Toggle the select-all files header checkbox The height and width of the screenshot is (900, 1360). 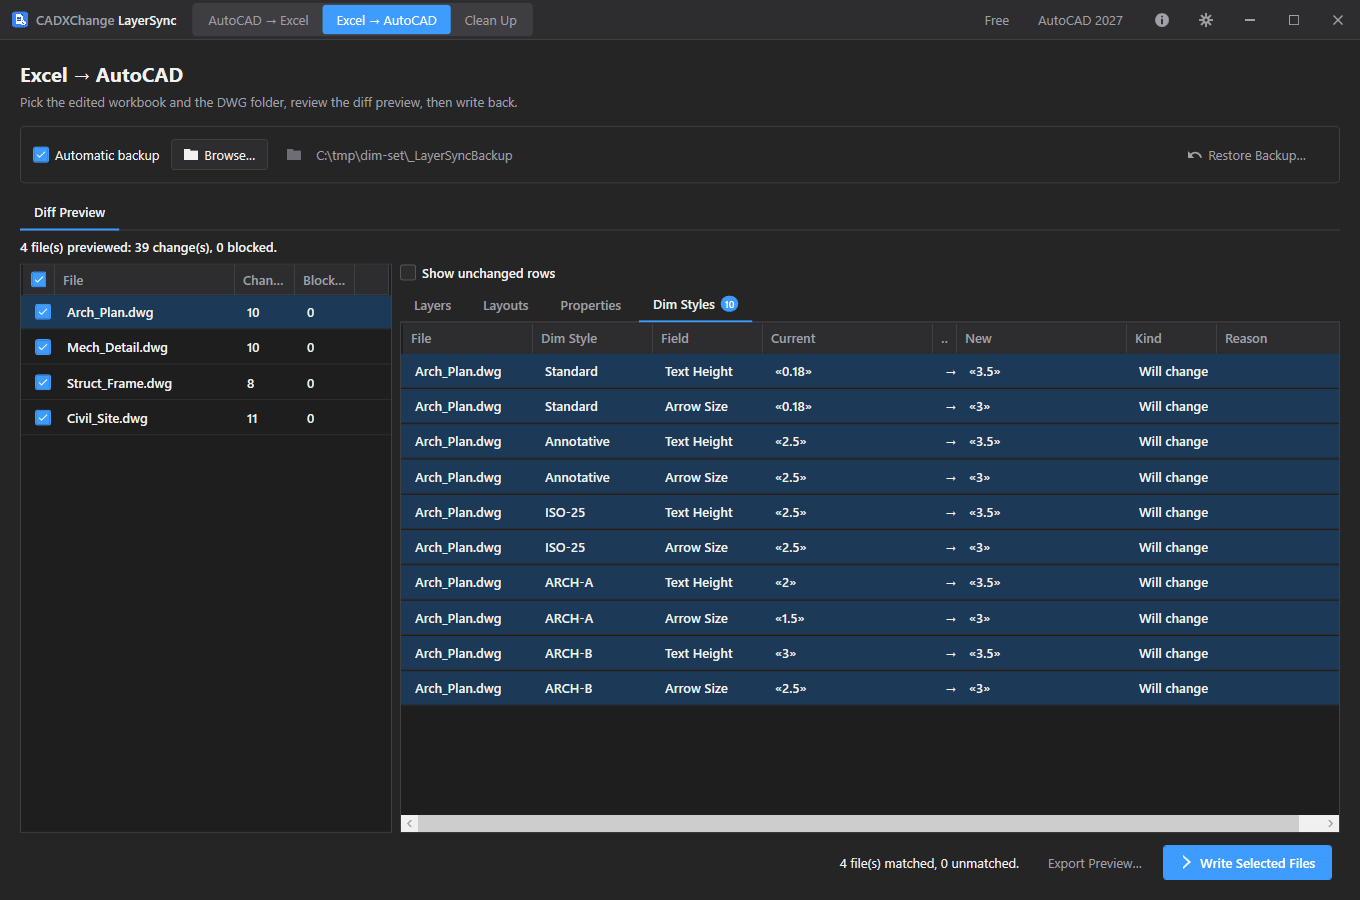[39, 280]
